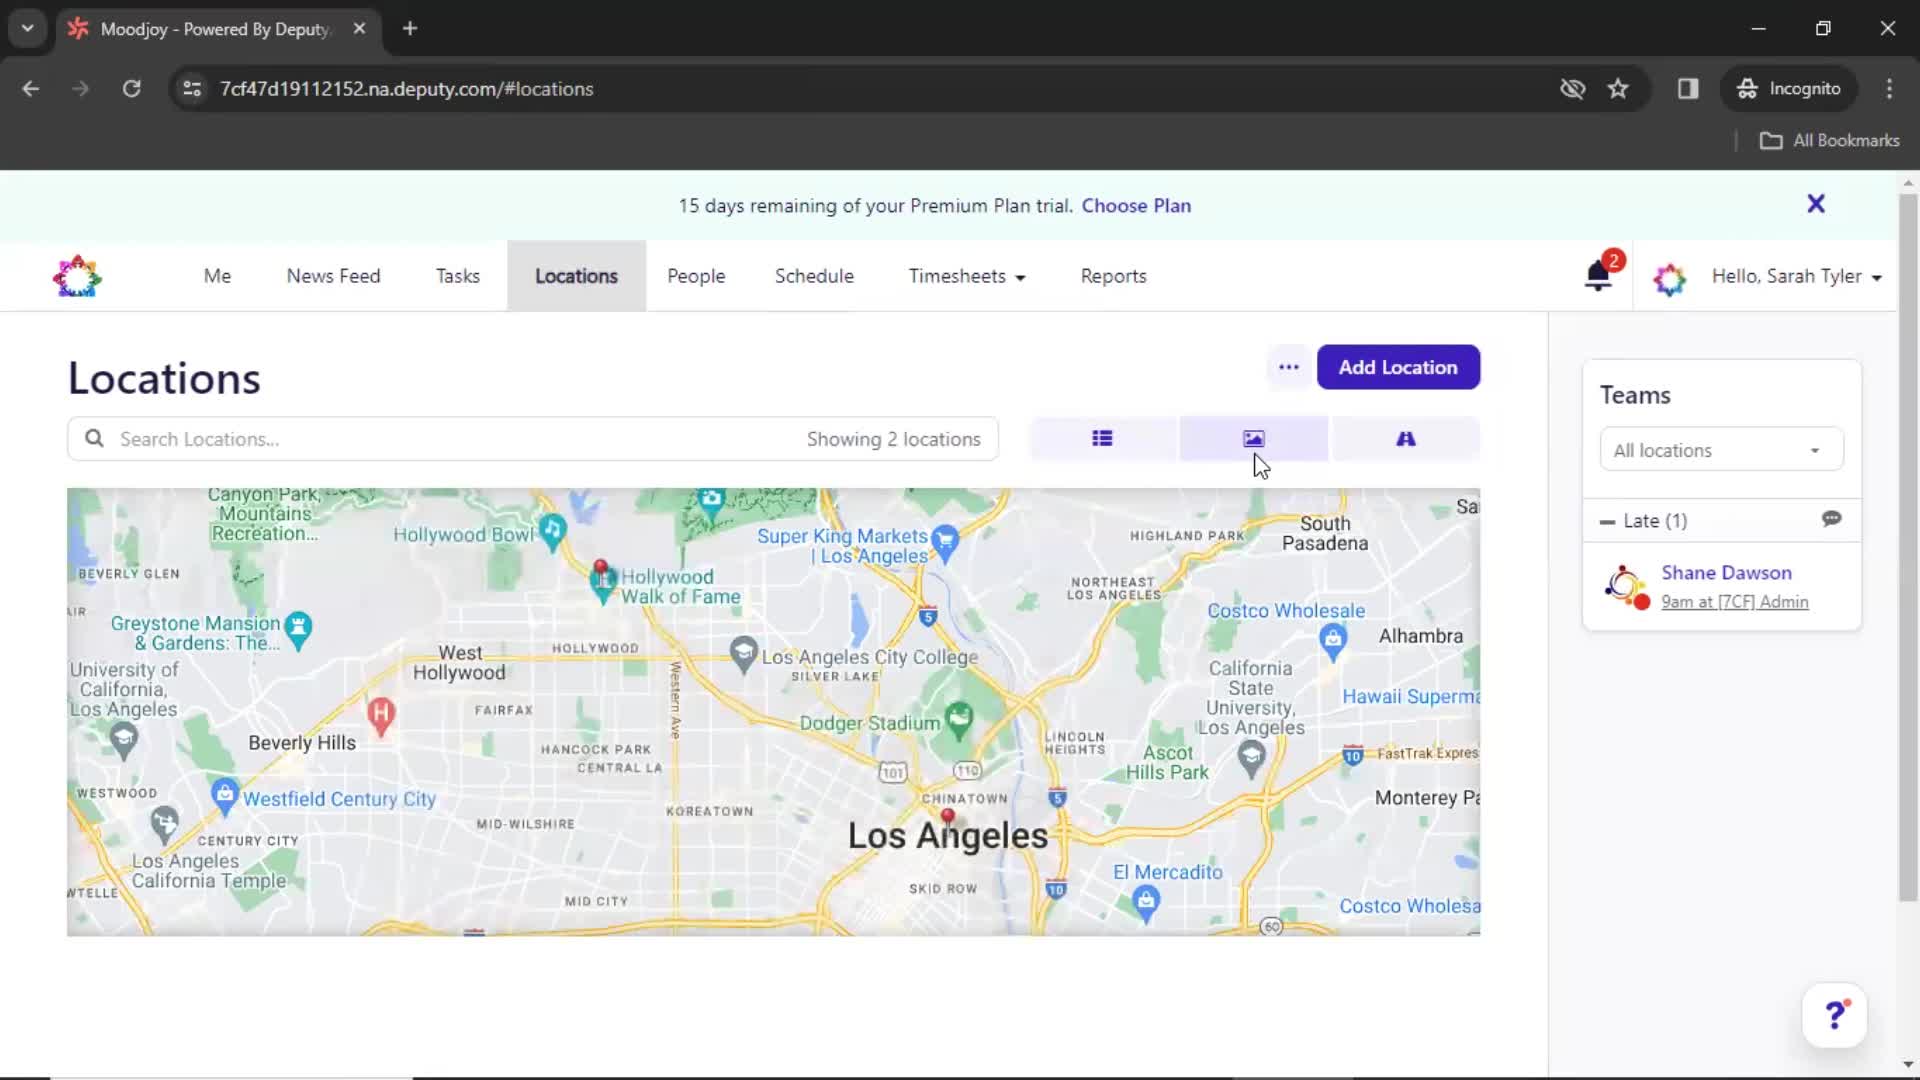Open the Reports tab
This screenshot has height=1080, width=1920.
pos(1113,276)
